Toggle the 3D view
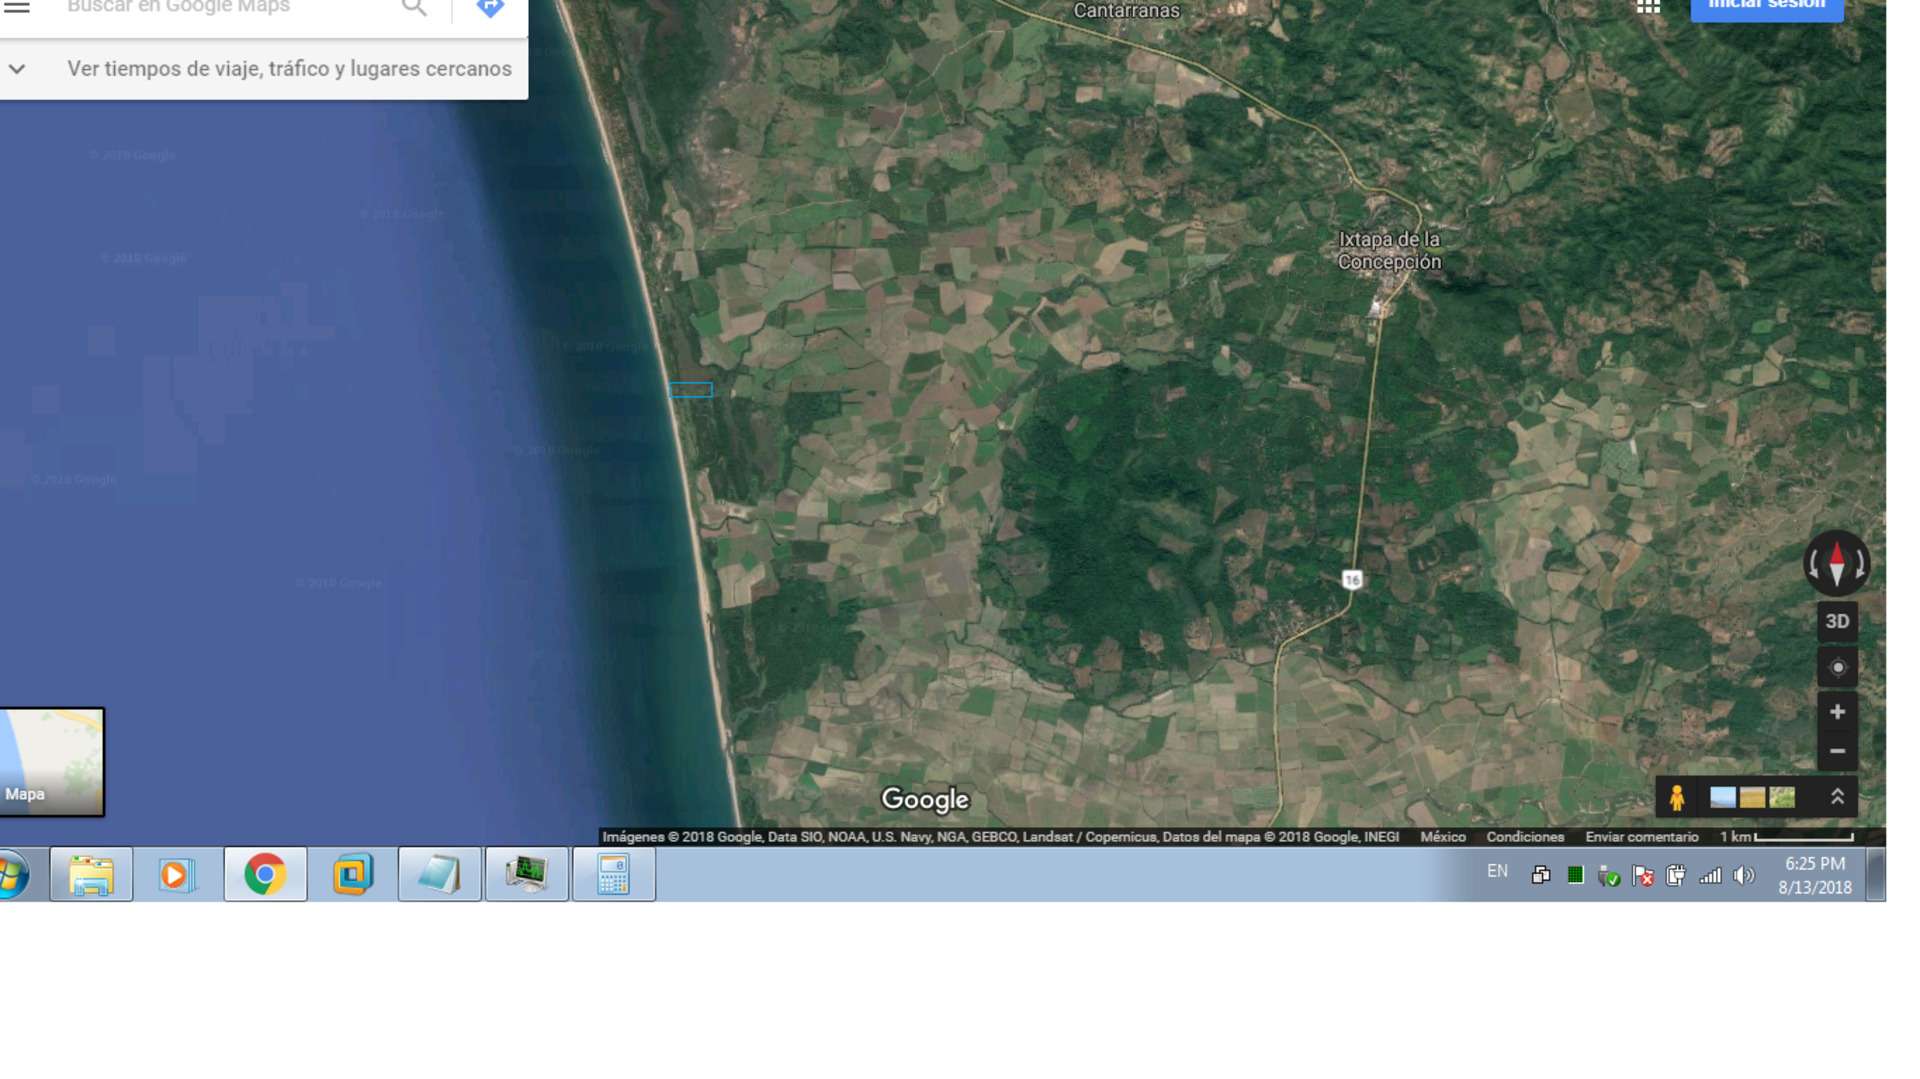The image size is (1920, 1079). (1837, 622)
